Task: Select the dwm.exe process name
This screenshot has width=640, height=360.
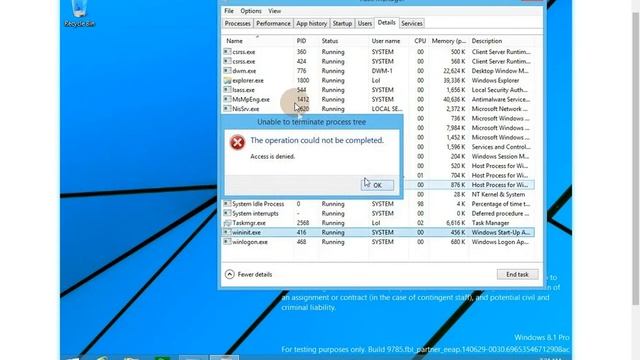Action: click(x=244, y=71)
